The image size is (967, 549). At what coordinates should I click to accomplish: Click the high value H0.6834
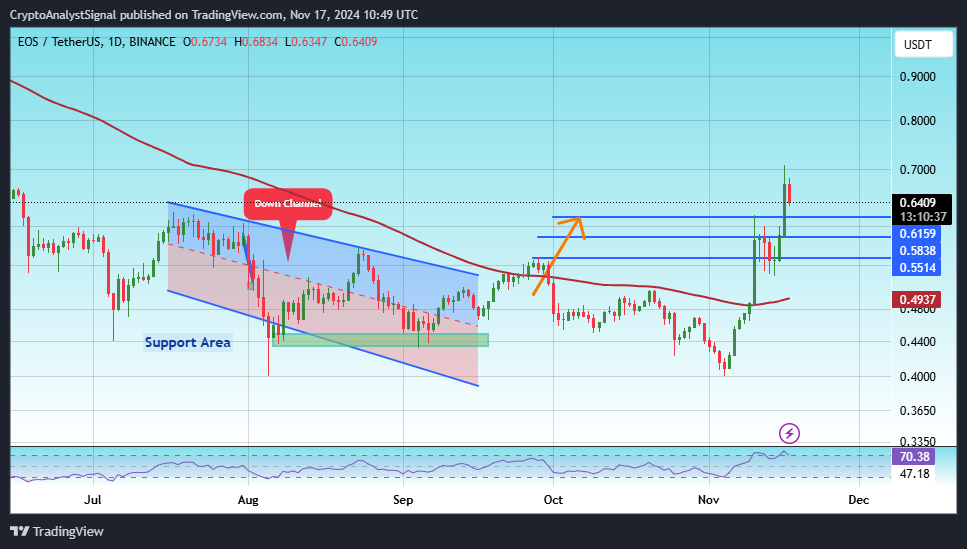point(256,42)
